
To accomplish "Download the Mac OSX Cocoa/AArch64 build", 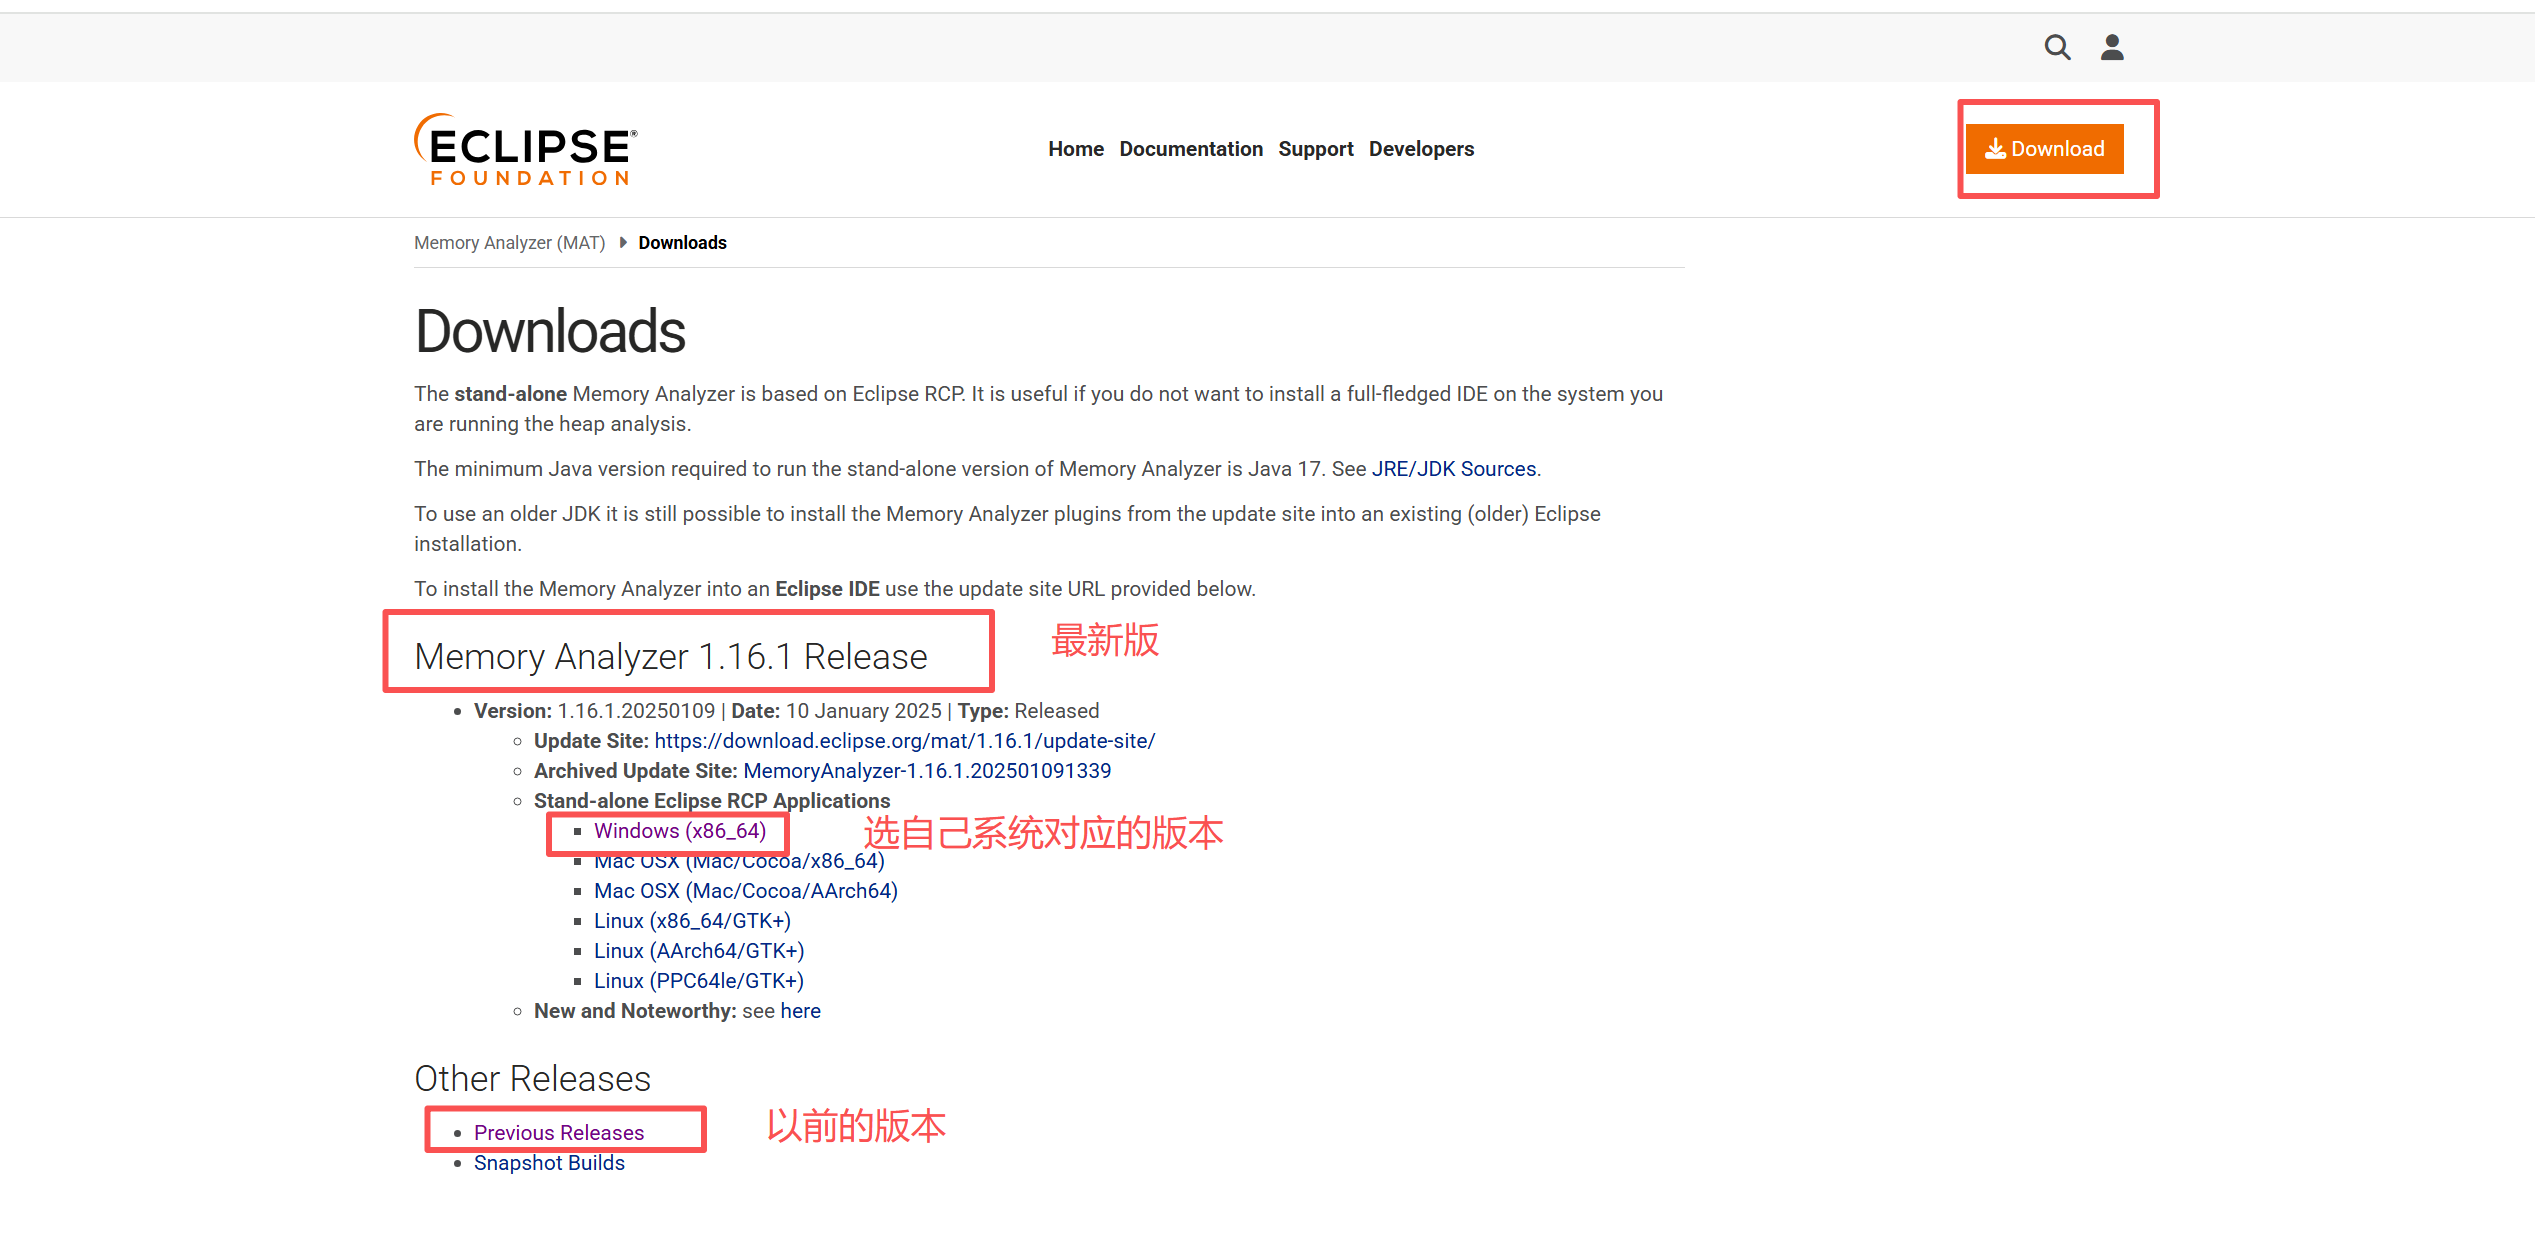I will 745,891.
